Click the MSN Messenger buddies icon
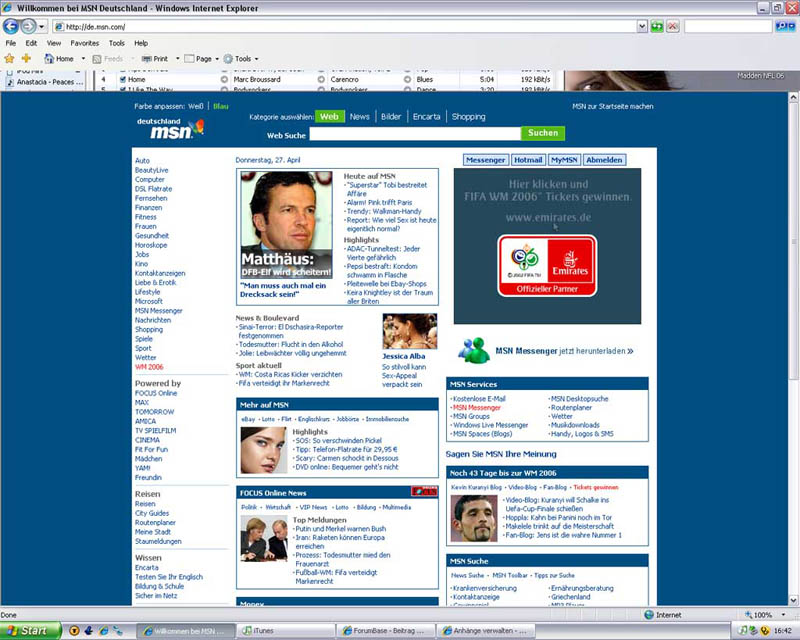Screen dimensions: 800x640 click(474, 351)
